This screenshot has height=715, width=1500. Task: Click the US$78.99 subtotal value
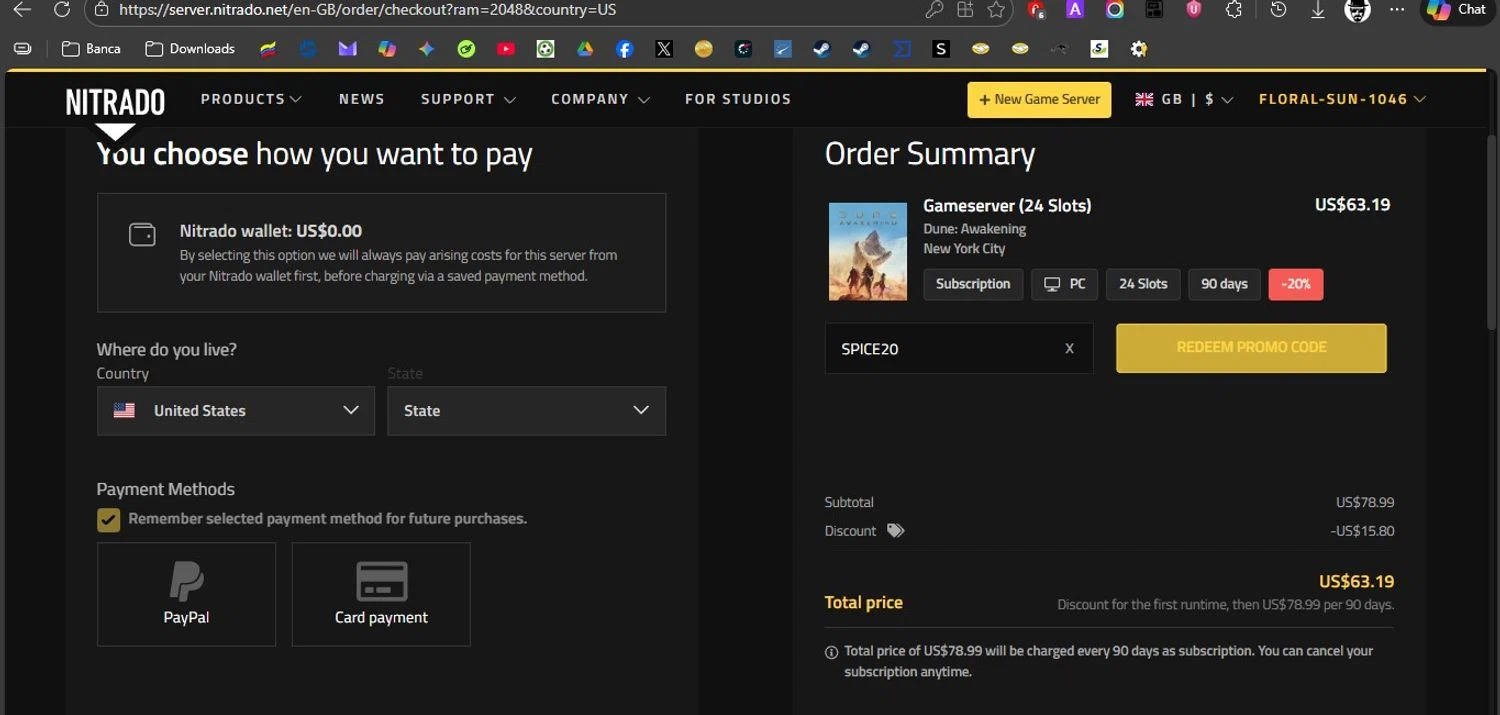click(1365, 502)
